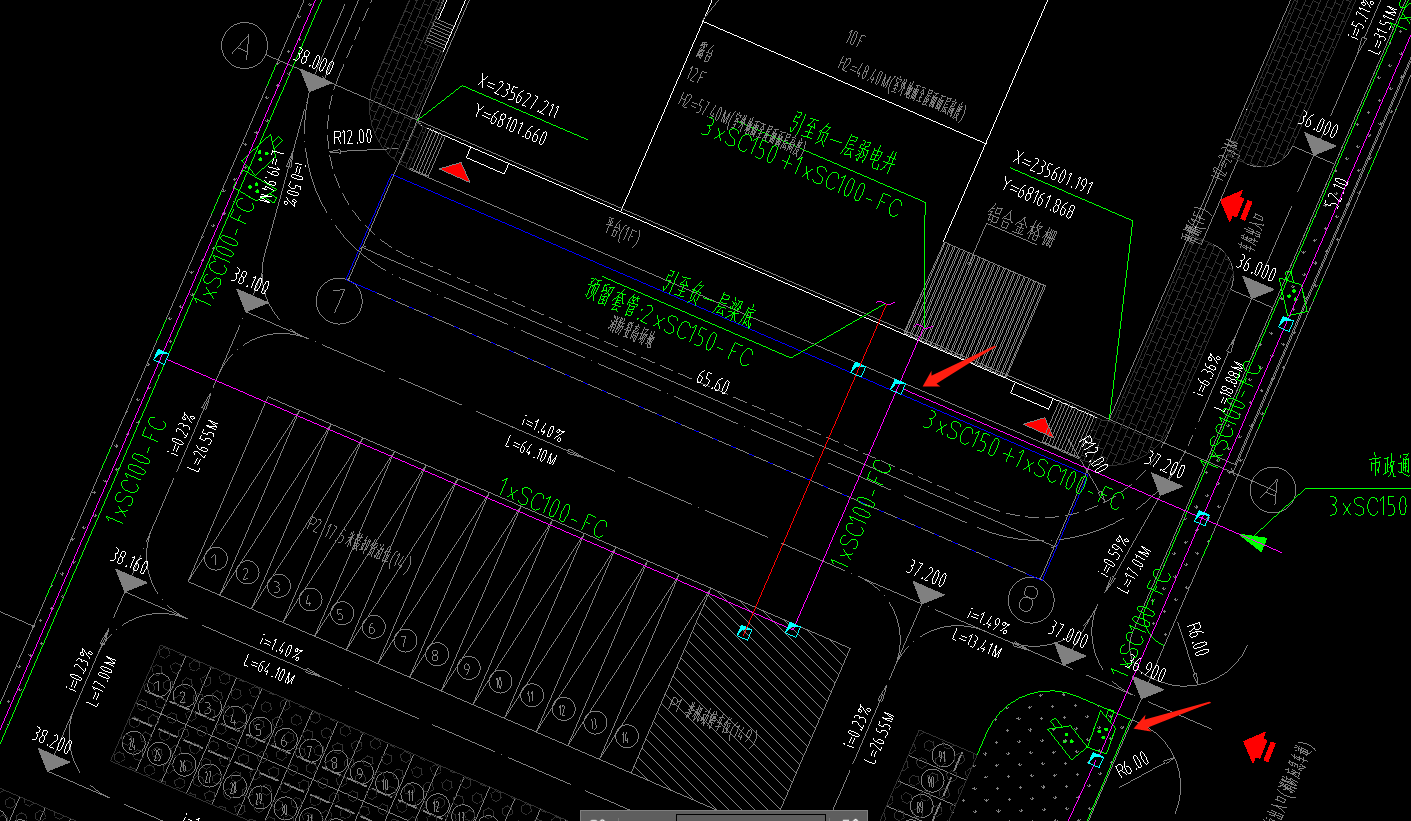This screenshot has width=1411, height=821.
Task: Pick cyan square where the red line crosses the blue line
Action: [857, 369]
